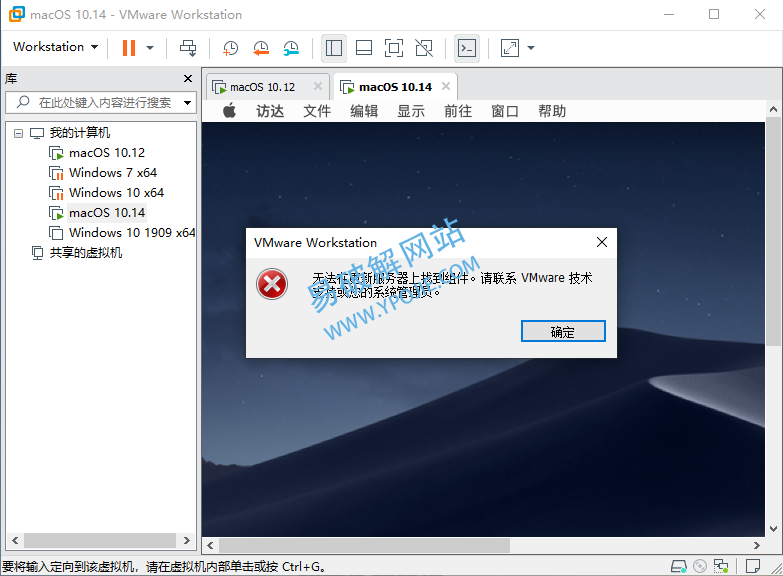
Task: Collapse the My Computer tree node
Action: point(18,133)
